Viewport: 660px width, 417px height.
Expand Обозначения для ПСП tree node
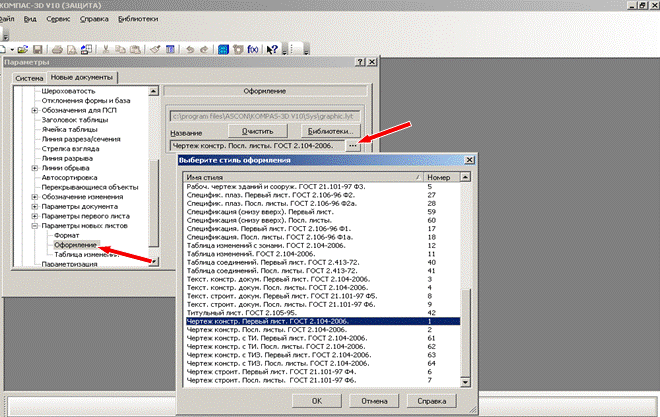(35, 110)
